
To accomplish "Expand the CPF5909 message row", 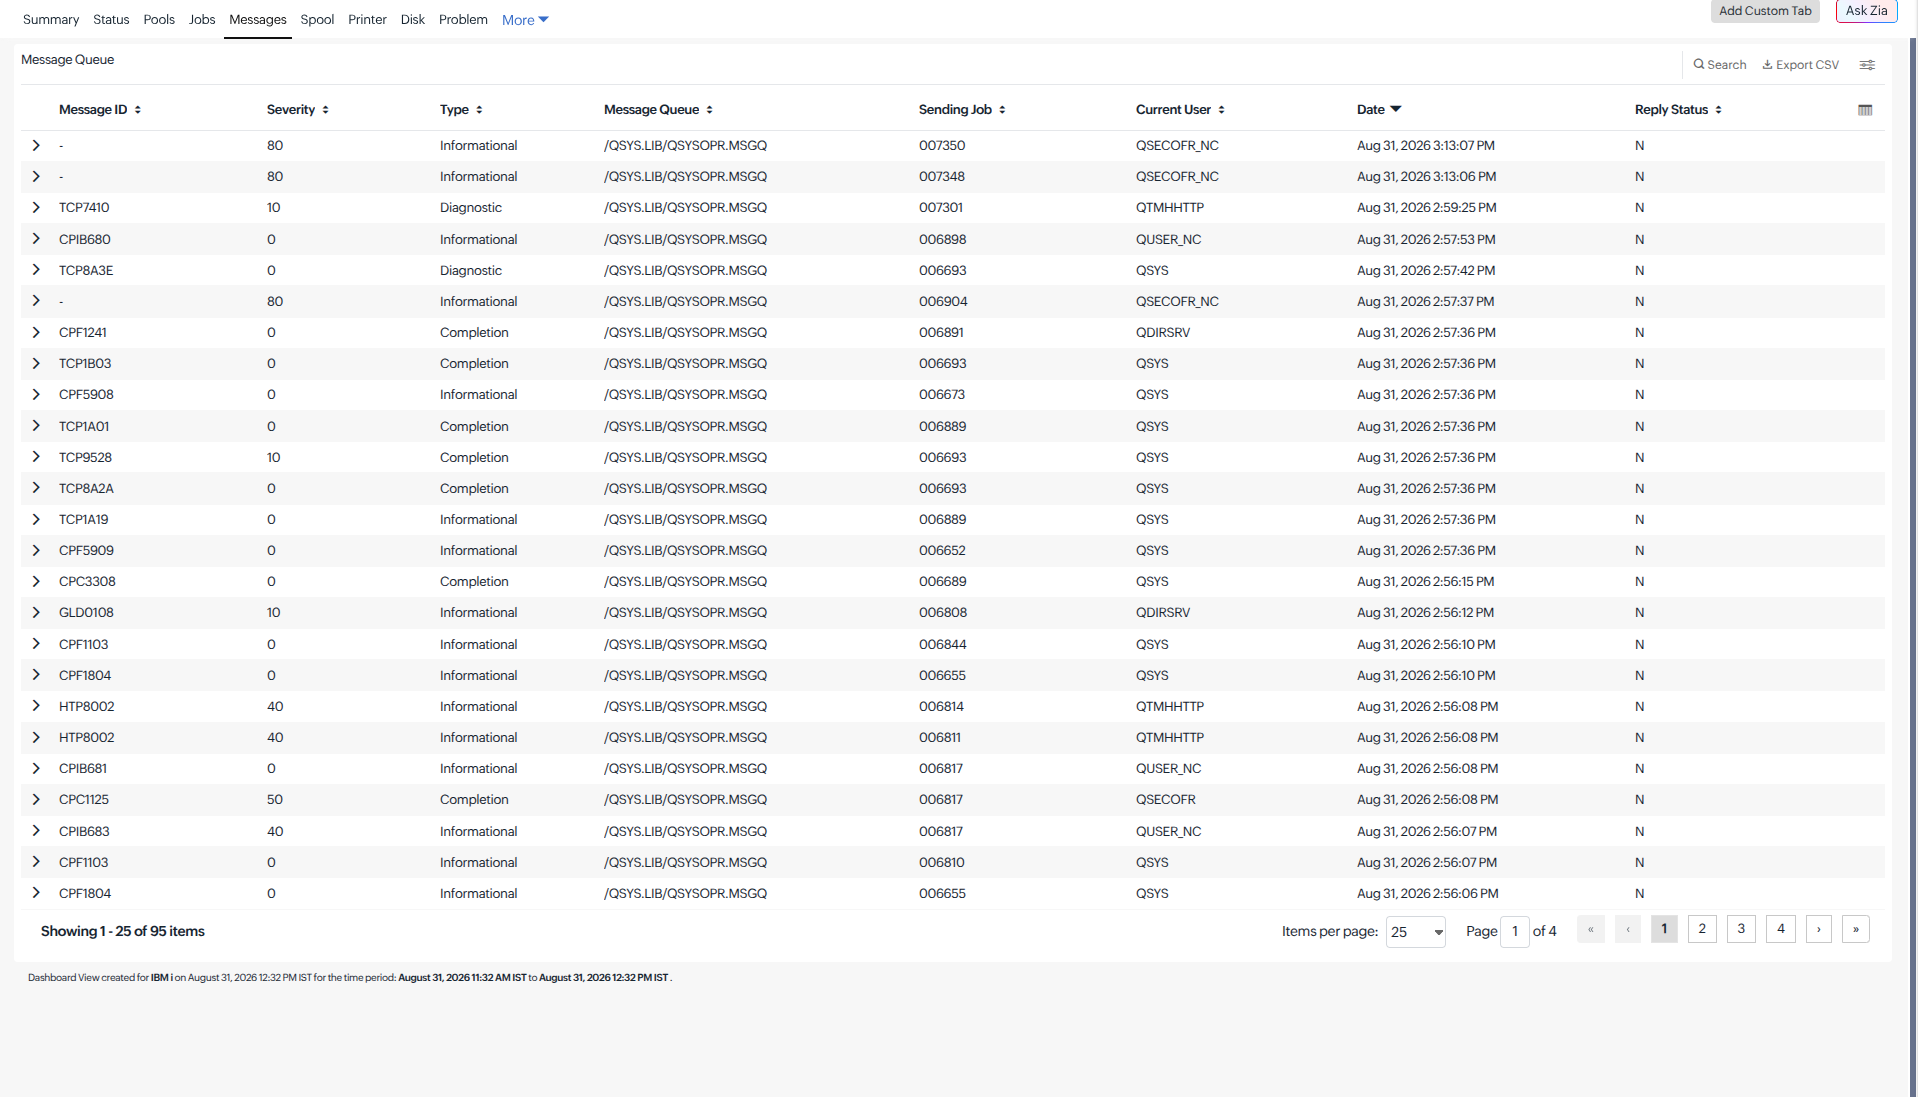I will coord(36,551).
